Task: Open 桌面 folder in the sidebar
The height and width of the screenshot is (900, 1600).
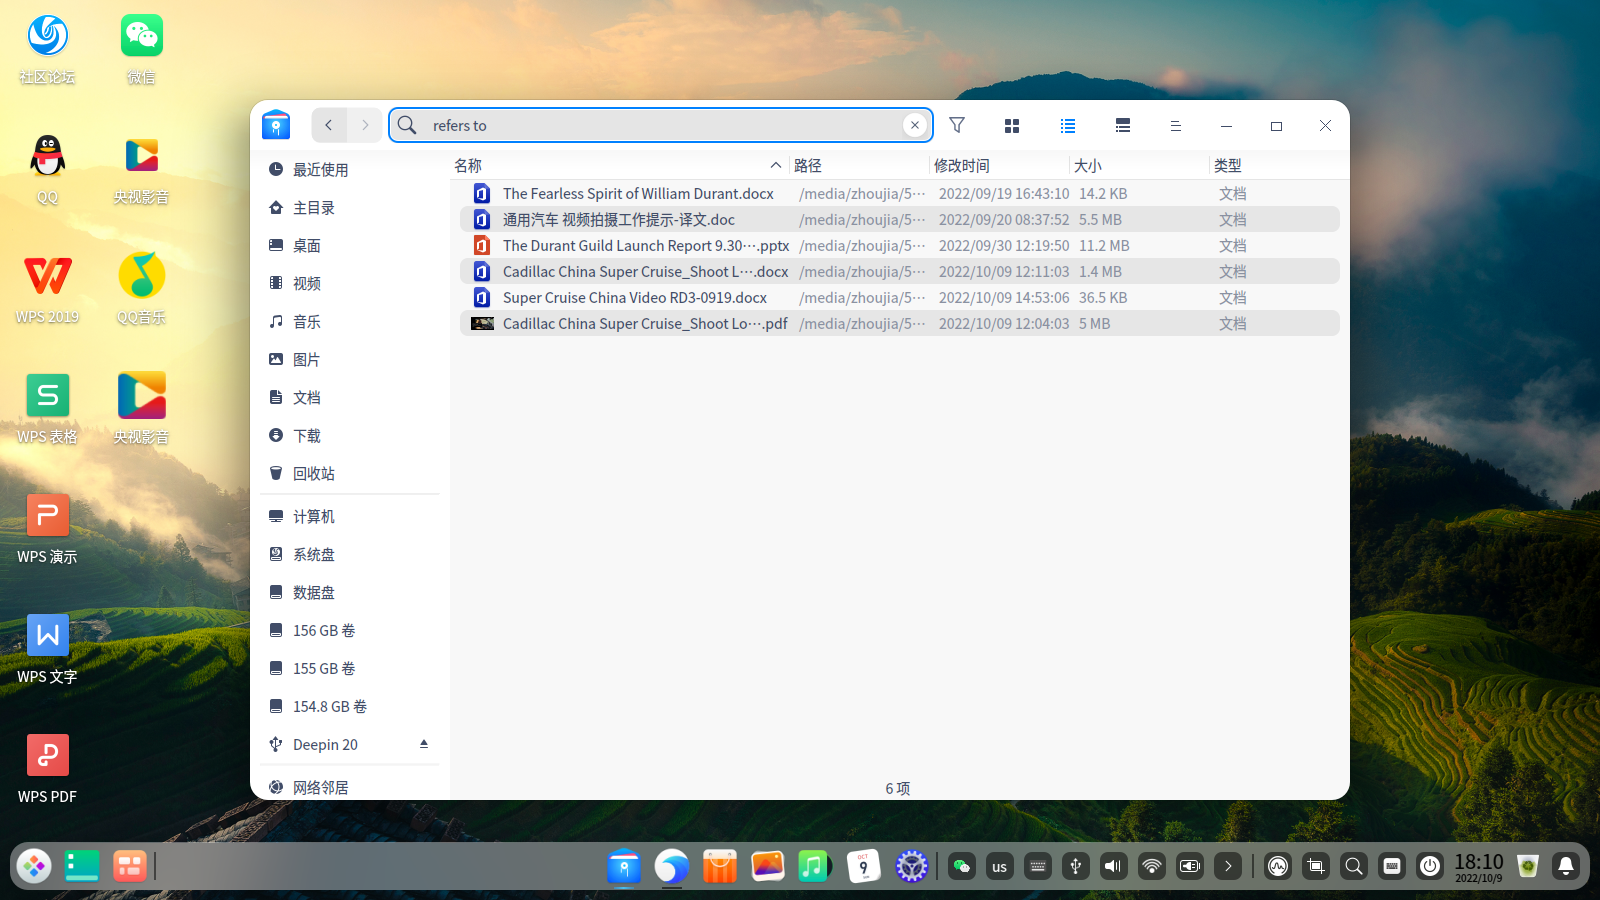Action: click(350, 246)
